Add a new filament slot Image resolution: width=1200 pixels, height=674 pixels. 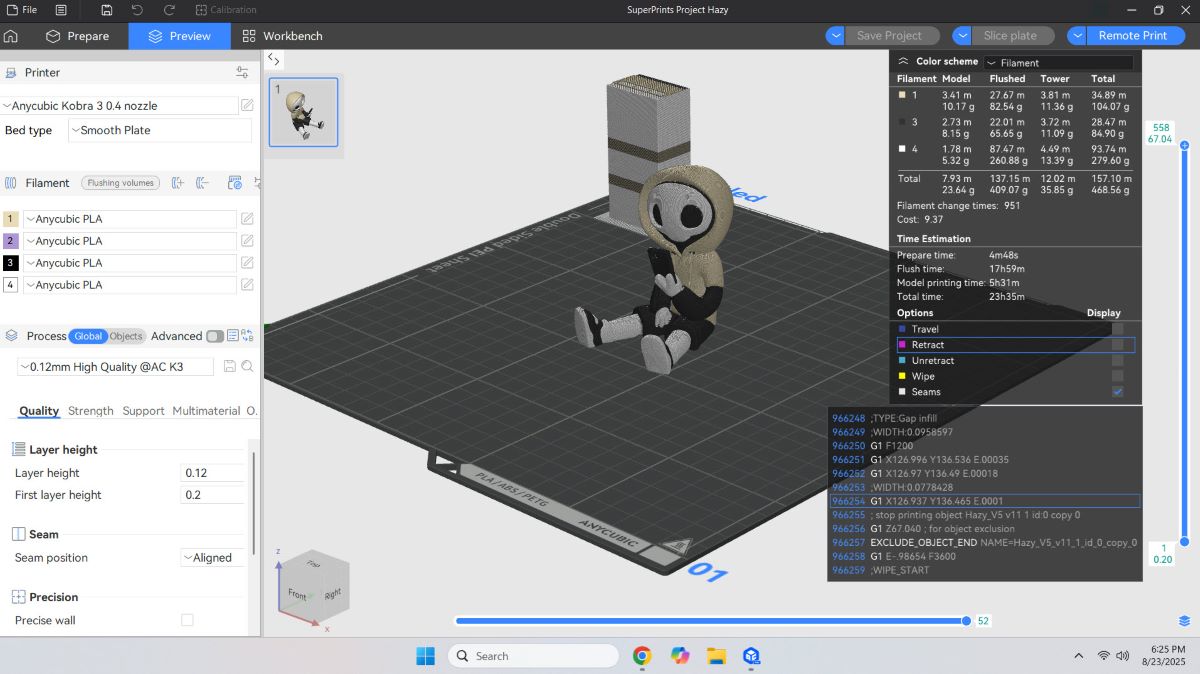point(178,183)
